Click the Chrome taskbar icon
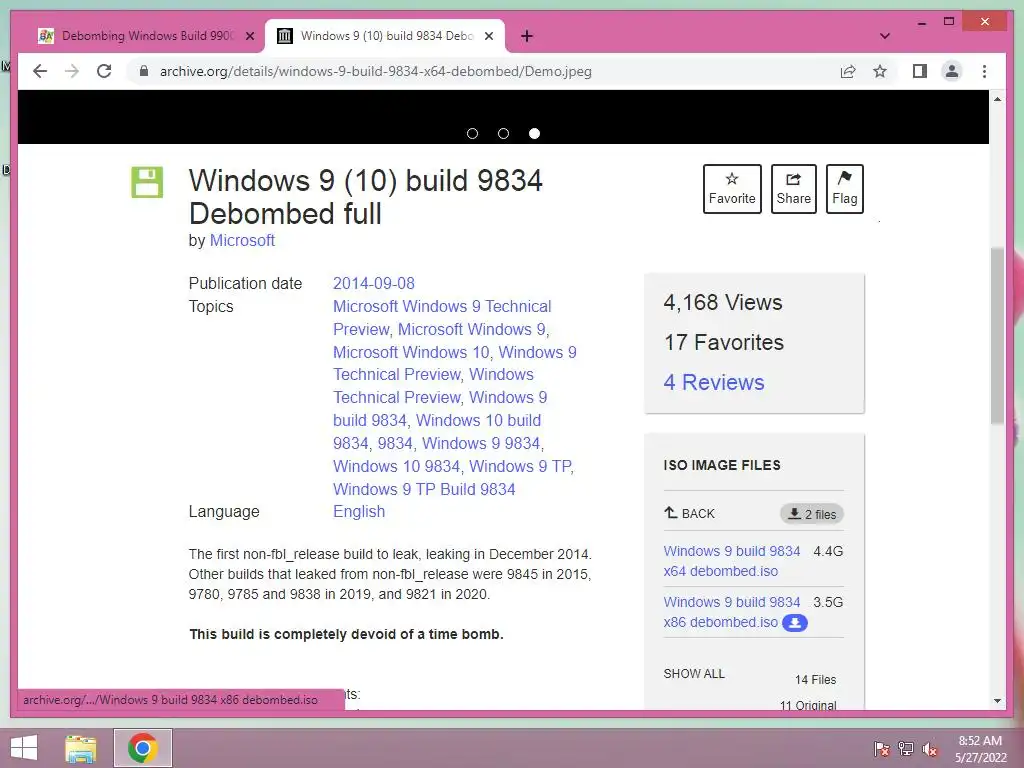The image size is (1024, 768). [142, 748]
